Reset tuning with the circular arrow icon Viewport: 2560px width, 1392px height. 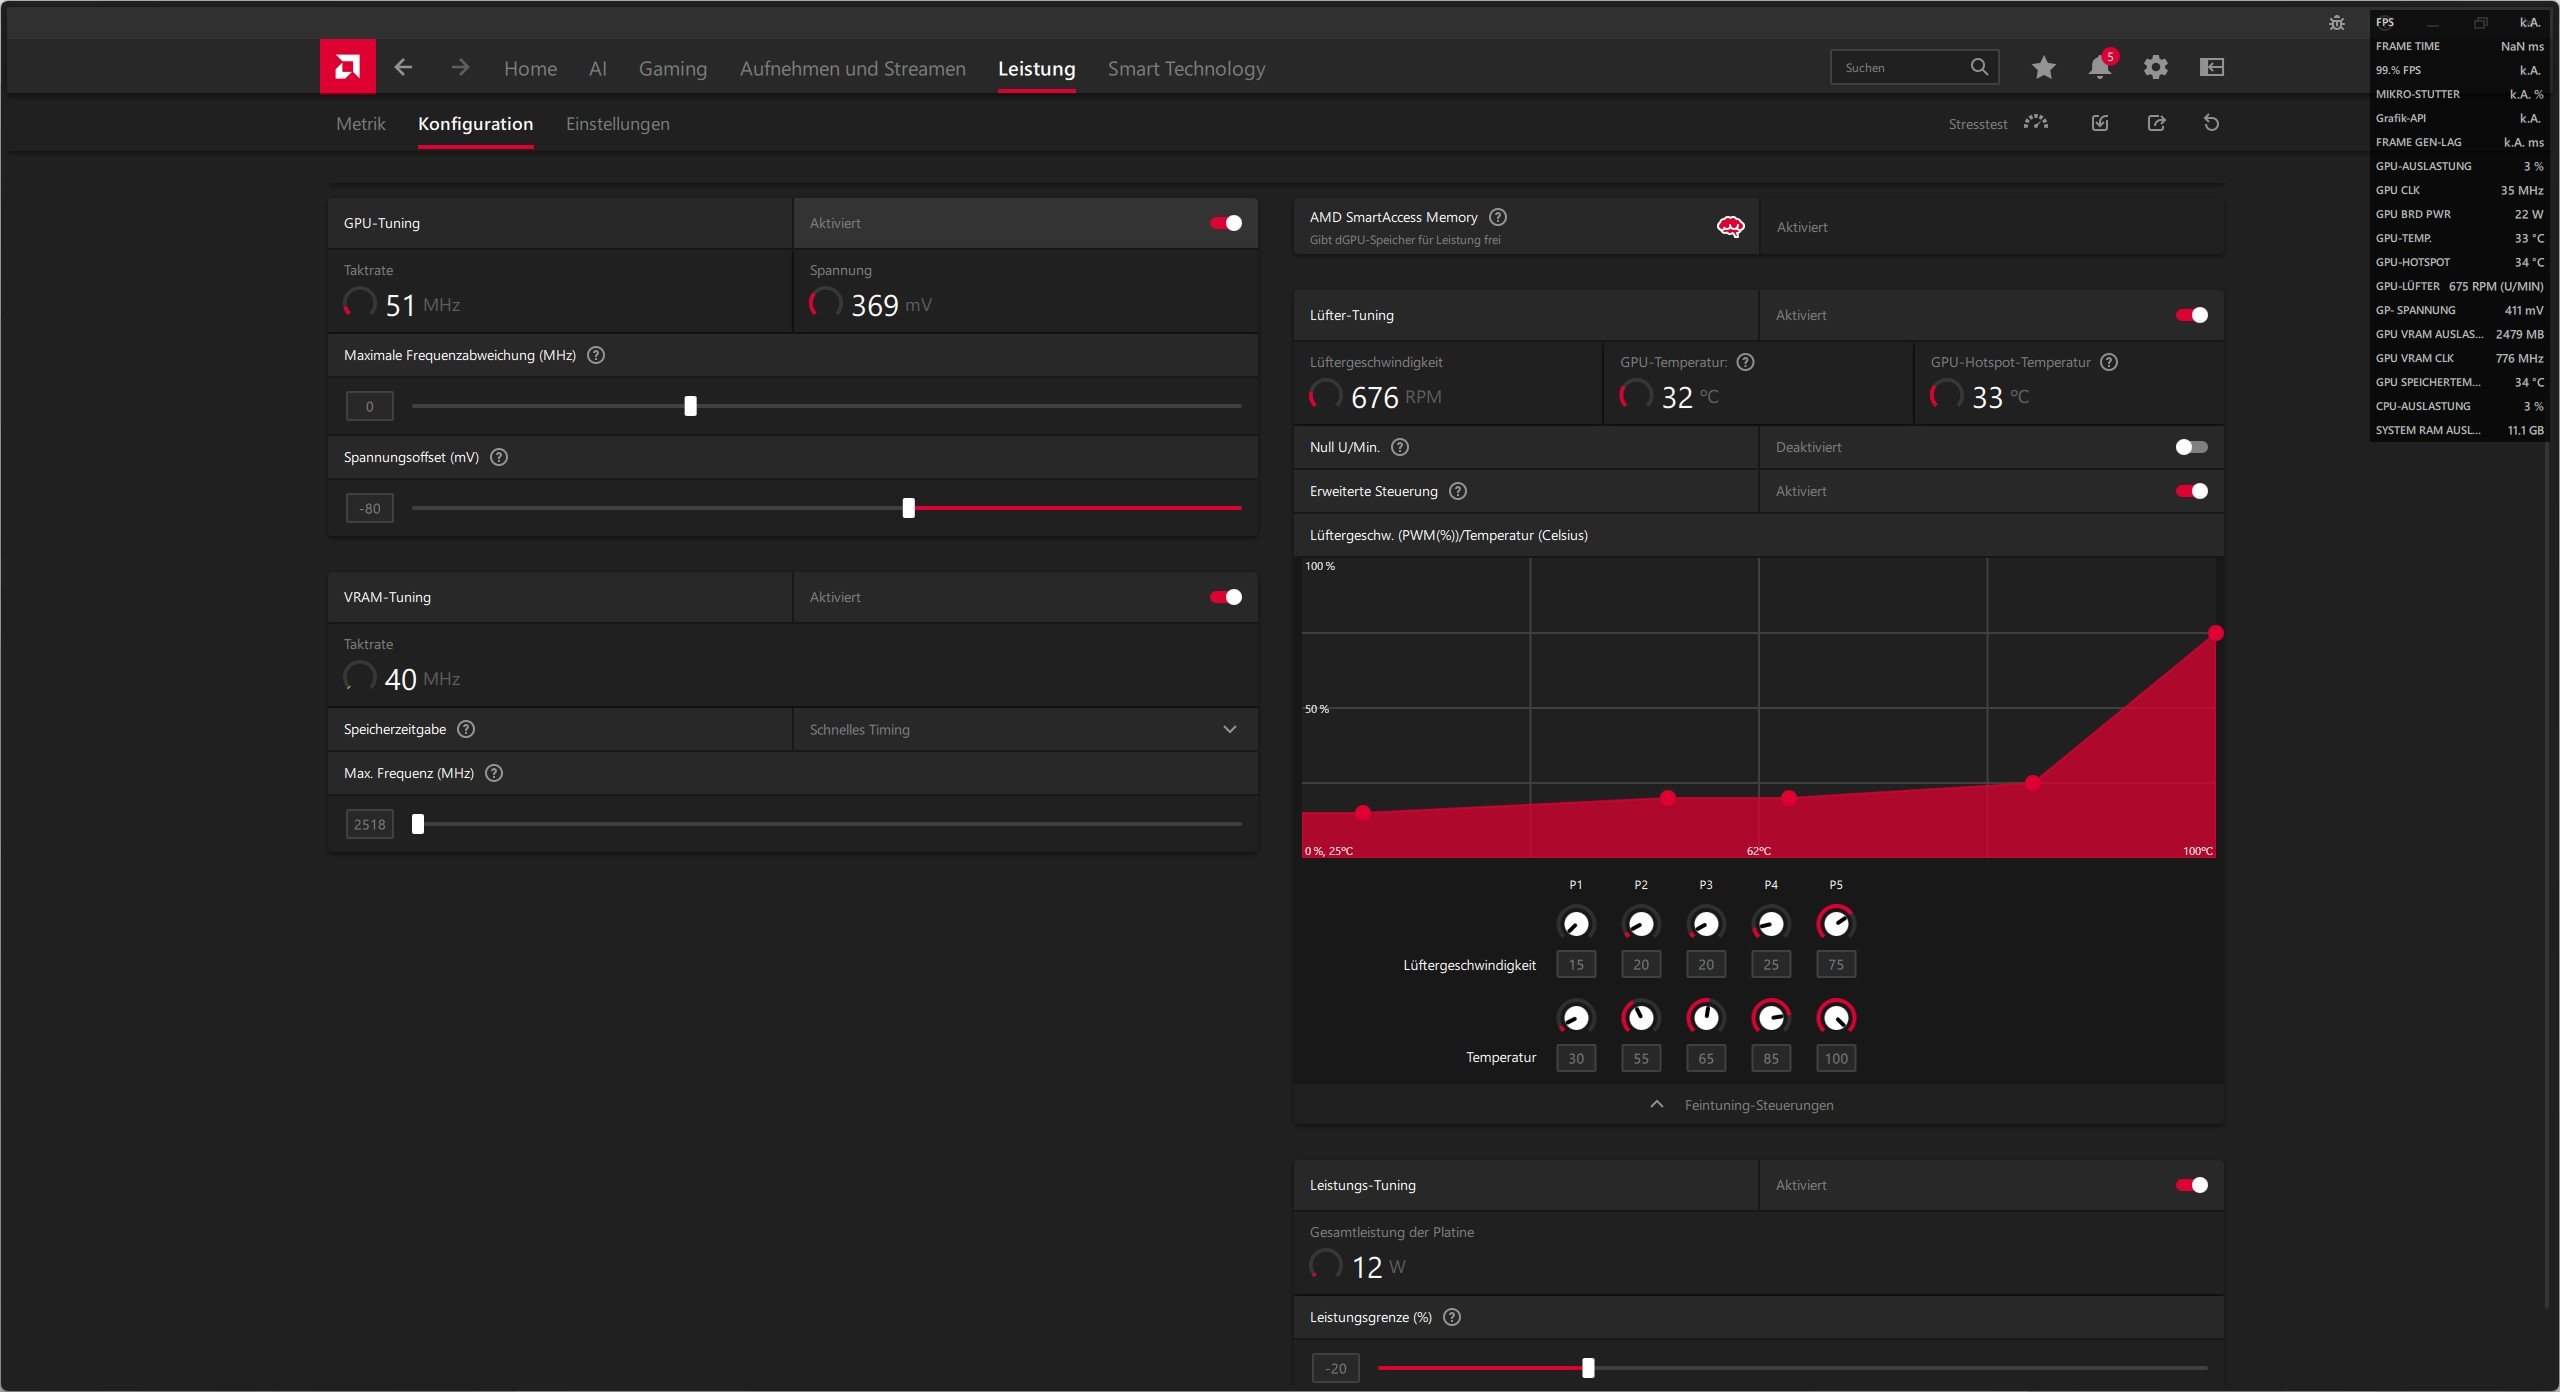(2211, 123)
